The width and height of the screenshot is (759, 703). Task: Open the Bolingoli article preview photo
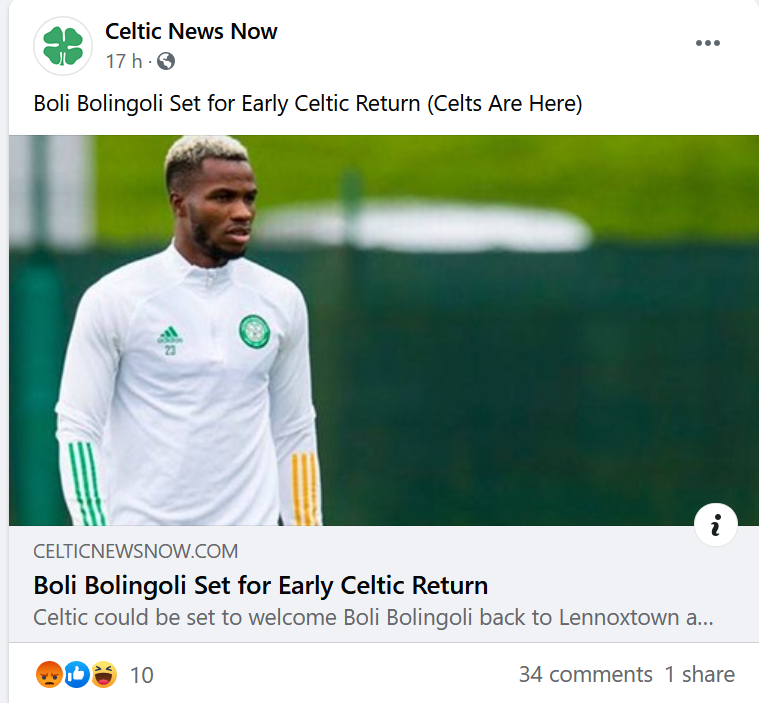click(384, 330)
